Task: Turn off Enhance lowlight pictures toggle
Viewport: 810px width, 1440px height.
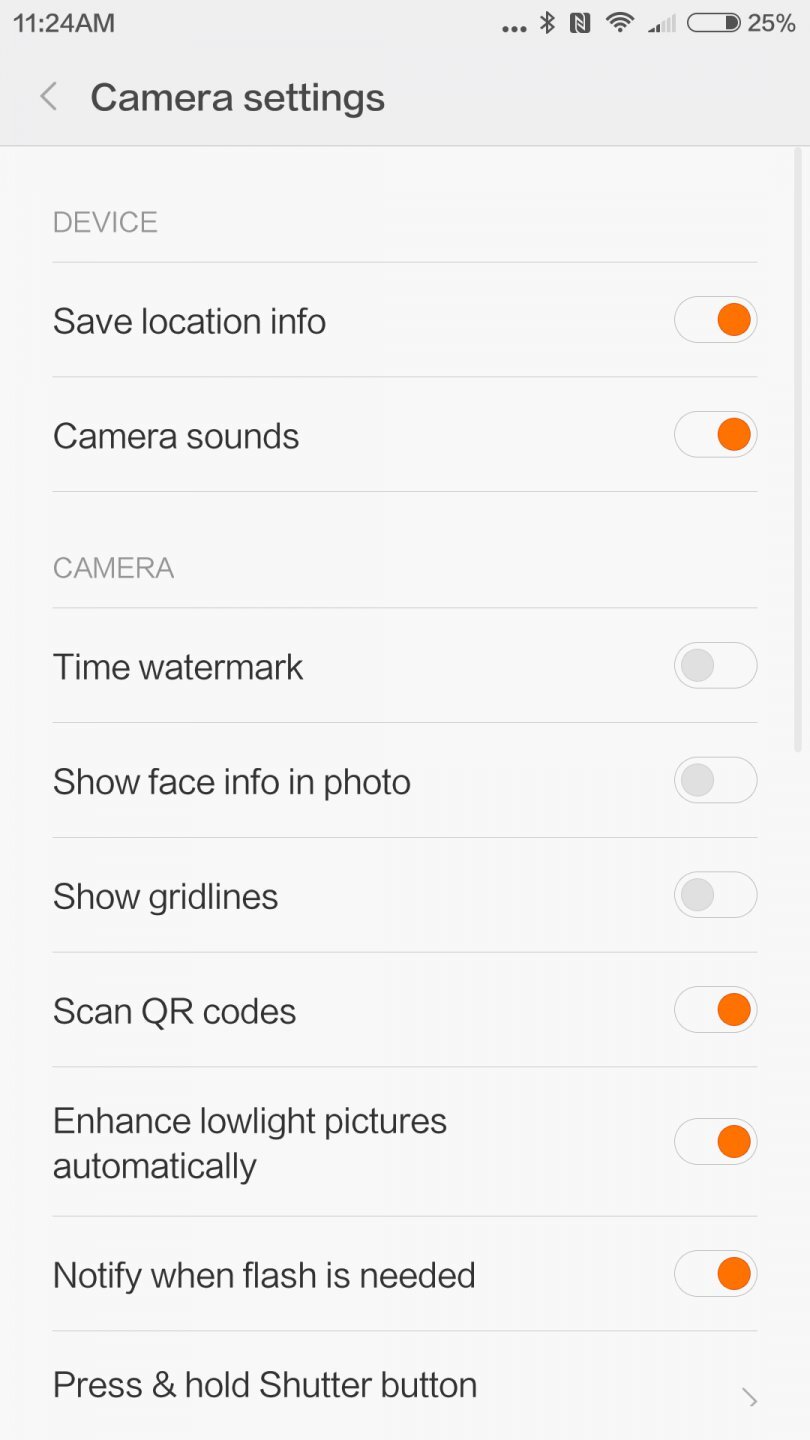Action: tap(715, 1143)
